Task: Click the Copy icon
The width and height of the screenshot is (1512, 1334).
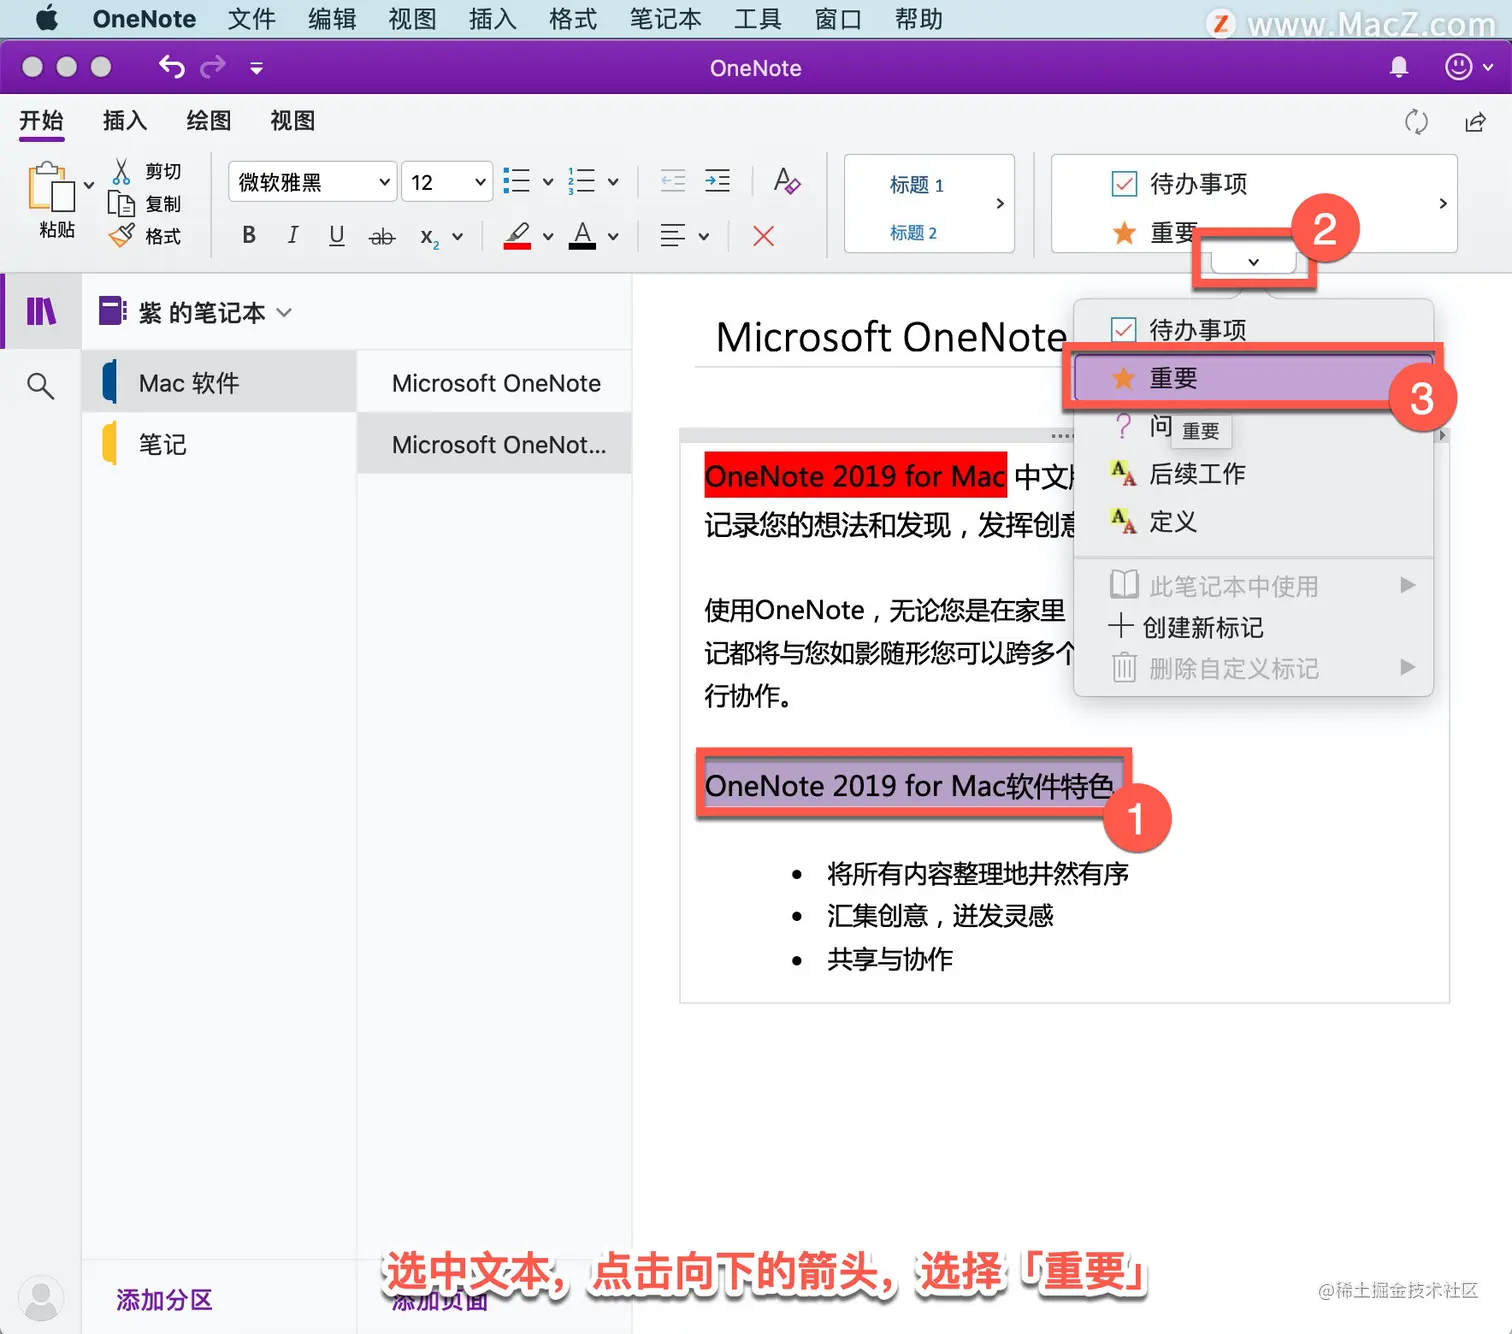Action: [121, 204]
